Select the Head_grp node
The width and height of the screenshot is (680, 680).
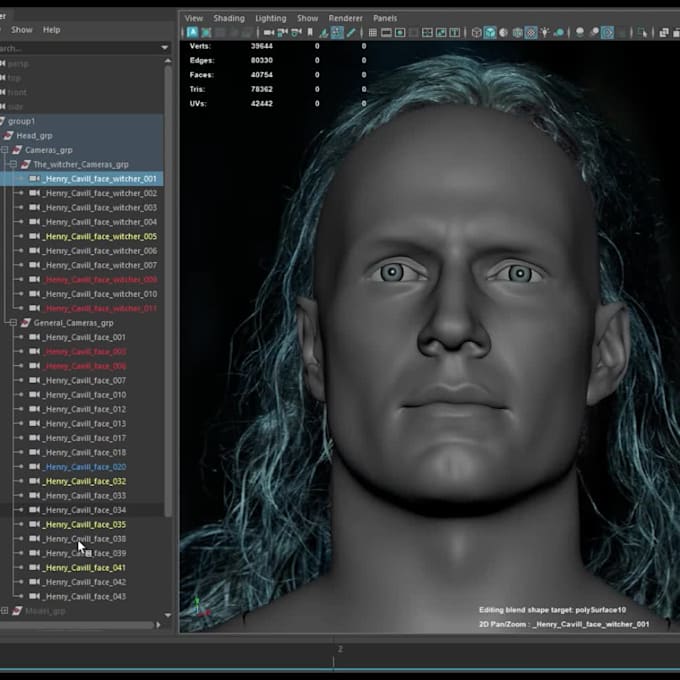34,136
